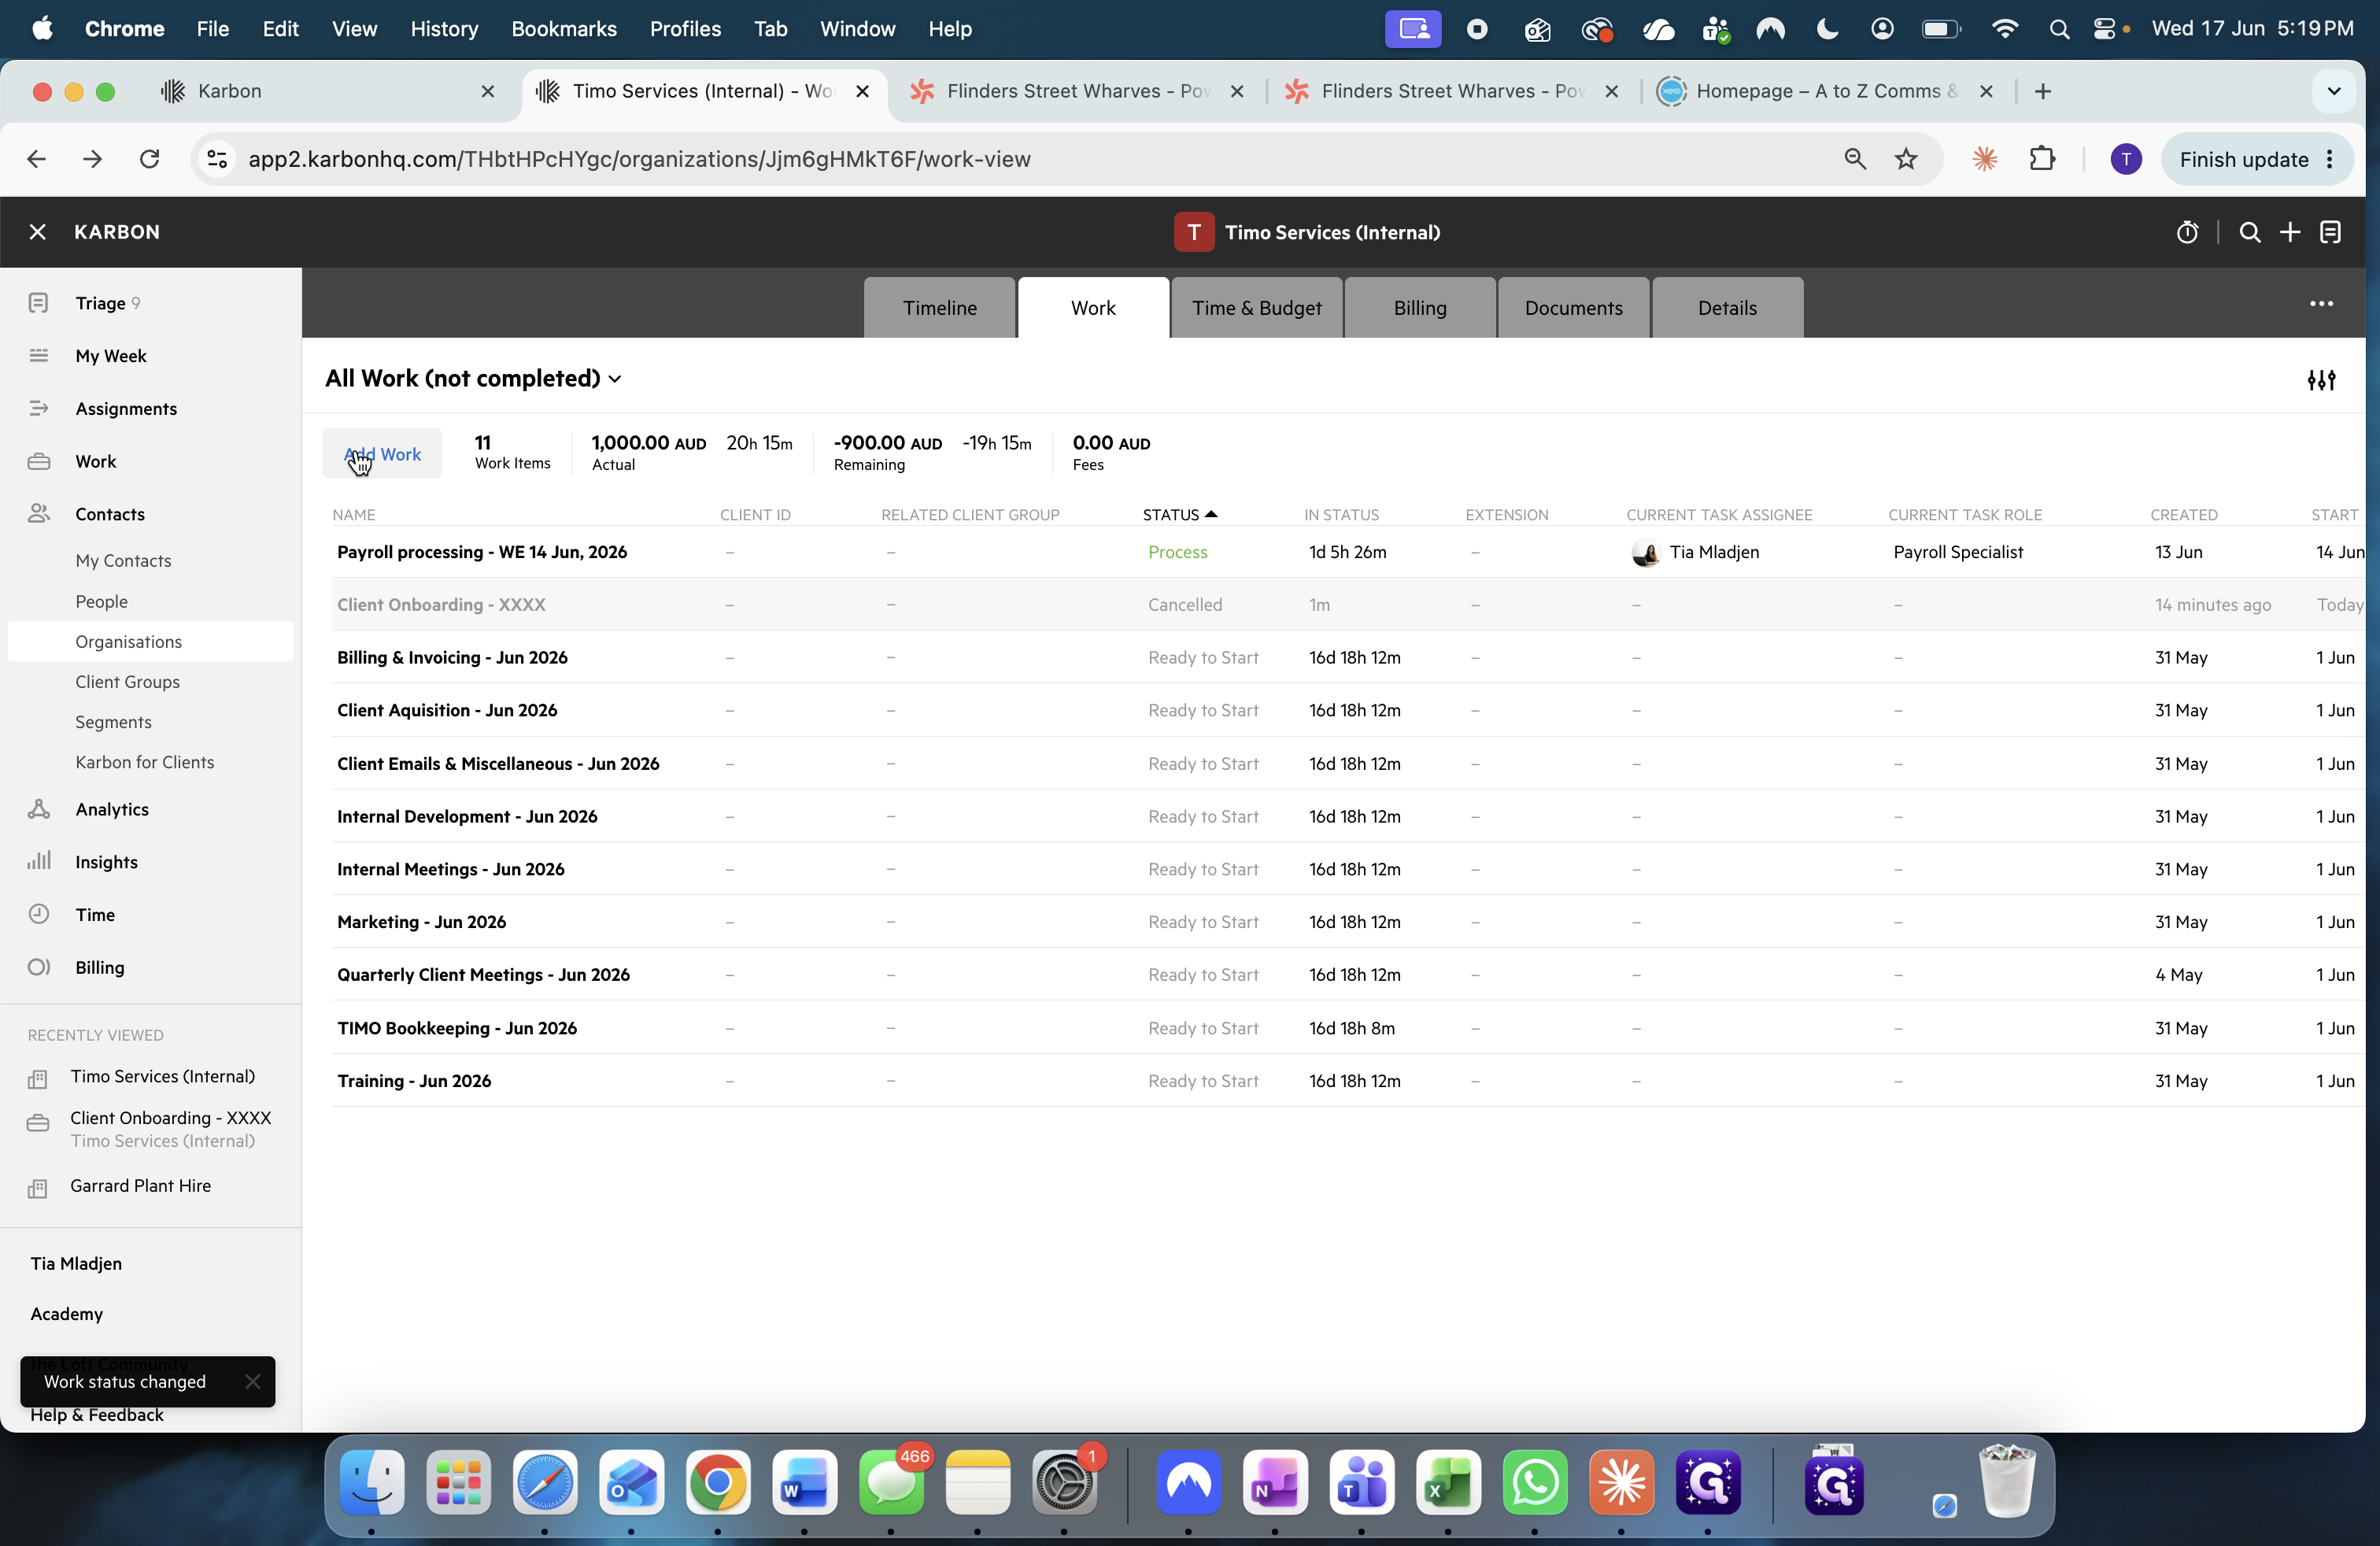Bookmark this page with the star
This screenshot has width=2380, height=1546.
tap(1906, 159)
